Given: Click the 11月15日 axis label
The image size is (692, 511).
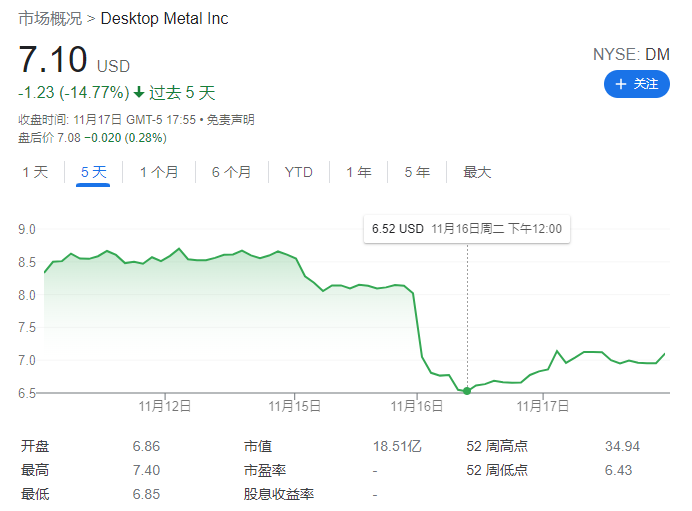Looking at the screenshot, I should (294, 406).
